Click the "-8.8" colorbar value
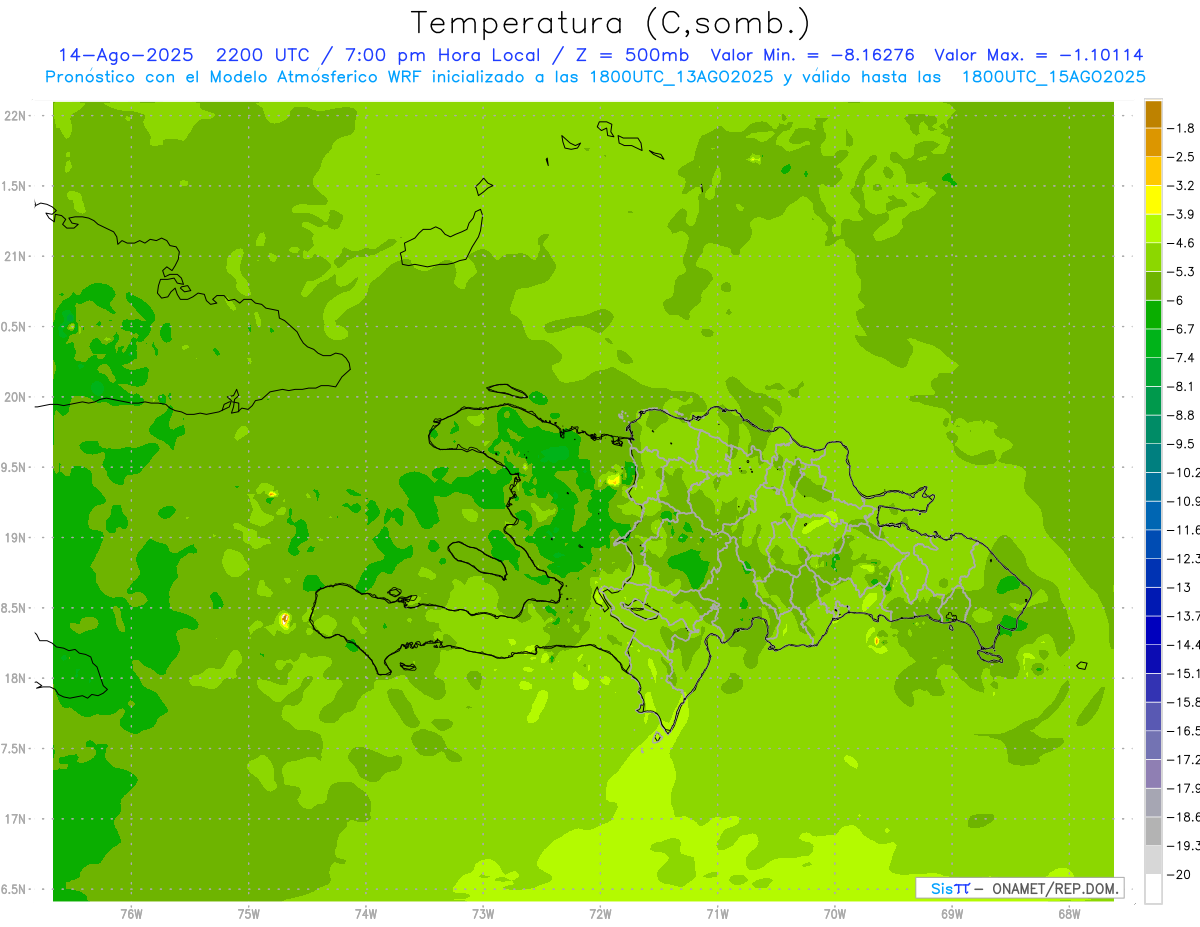 [1181, 415]
